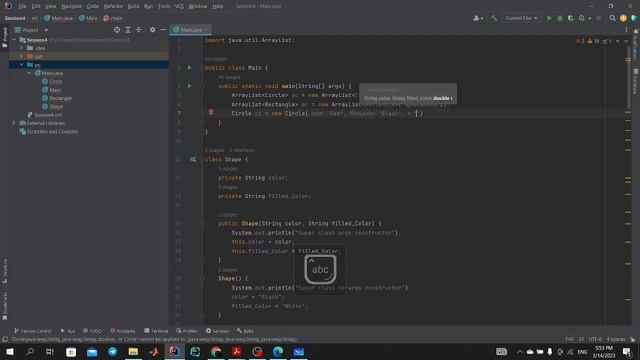Open the bottom Build tool window

pyautogui.click(x=245, y=331)
